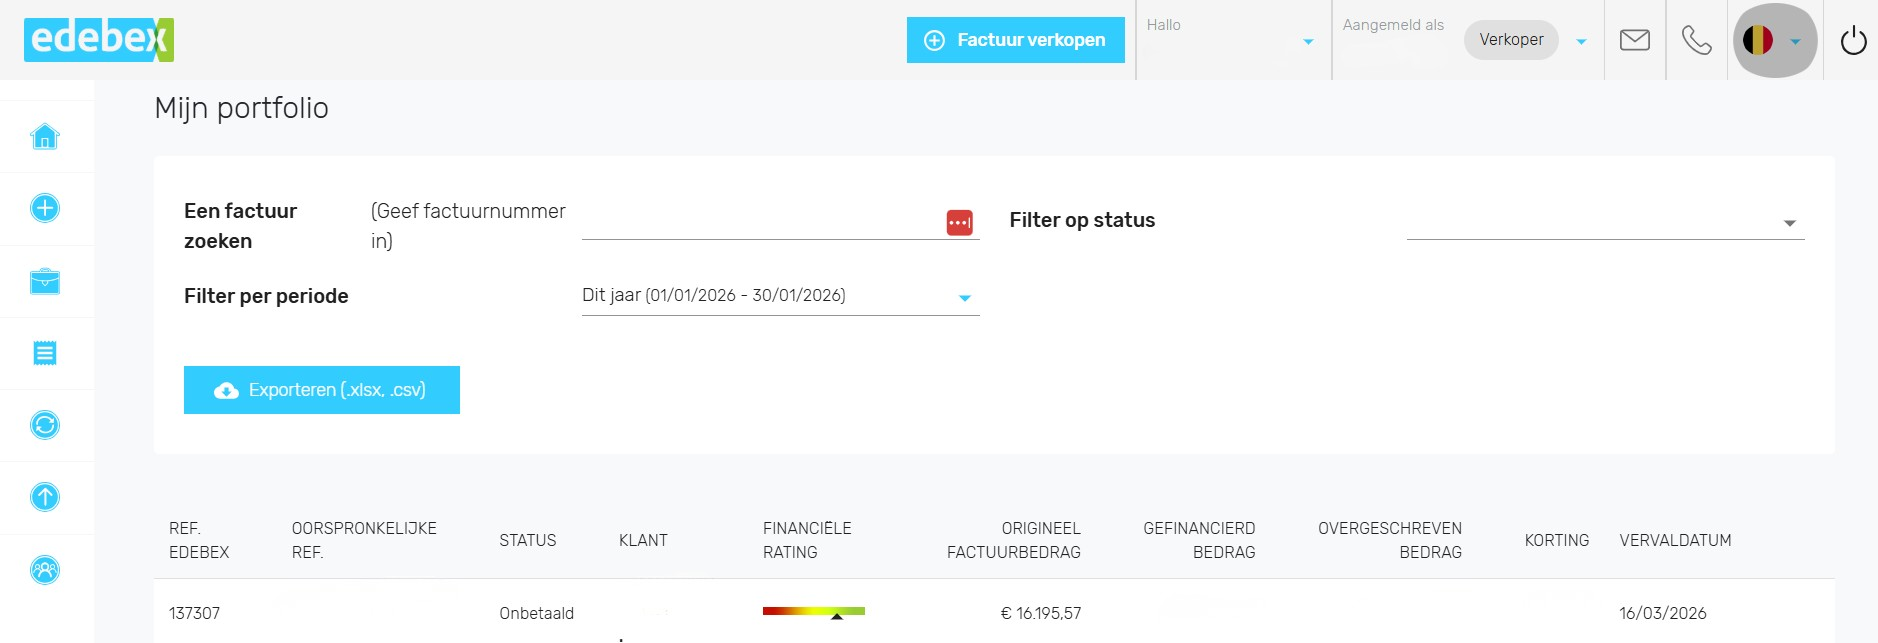1878x643 pixels.
Task: Log out using the power icon
Action: [1852, 40]
